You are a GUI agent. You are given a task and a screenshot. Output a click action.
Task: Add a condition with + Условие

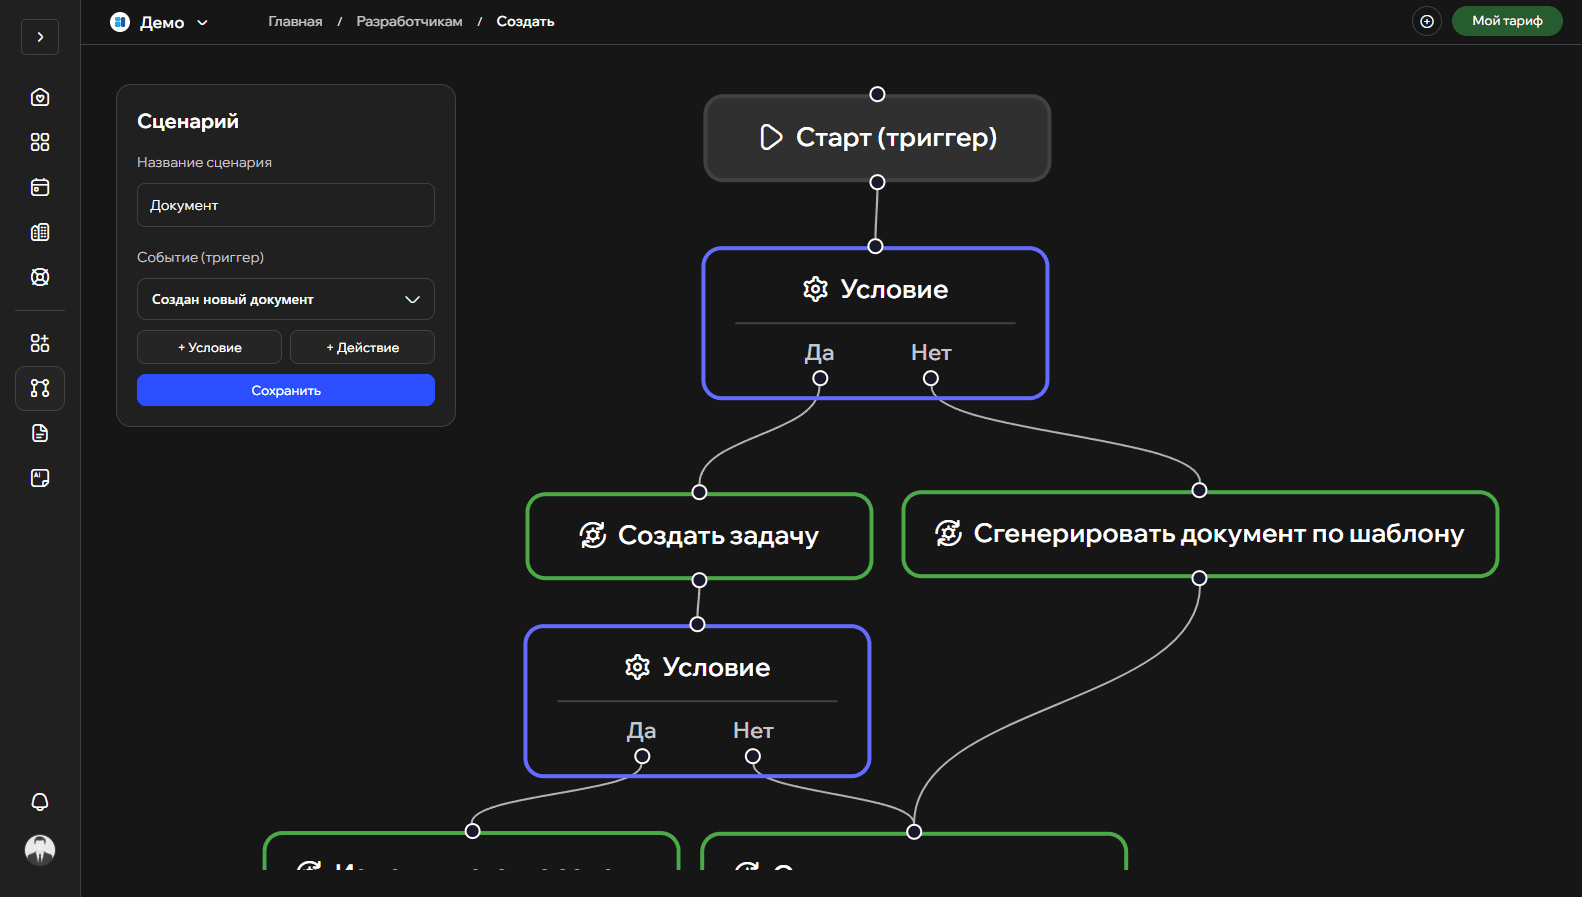coord(209,347)
